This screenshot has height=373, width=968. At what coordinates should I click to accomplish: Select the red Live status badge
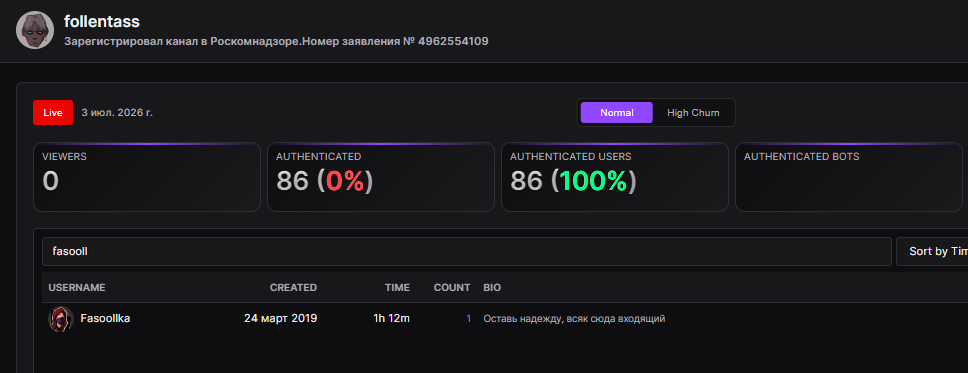point(53,113)
